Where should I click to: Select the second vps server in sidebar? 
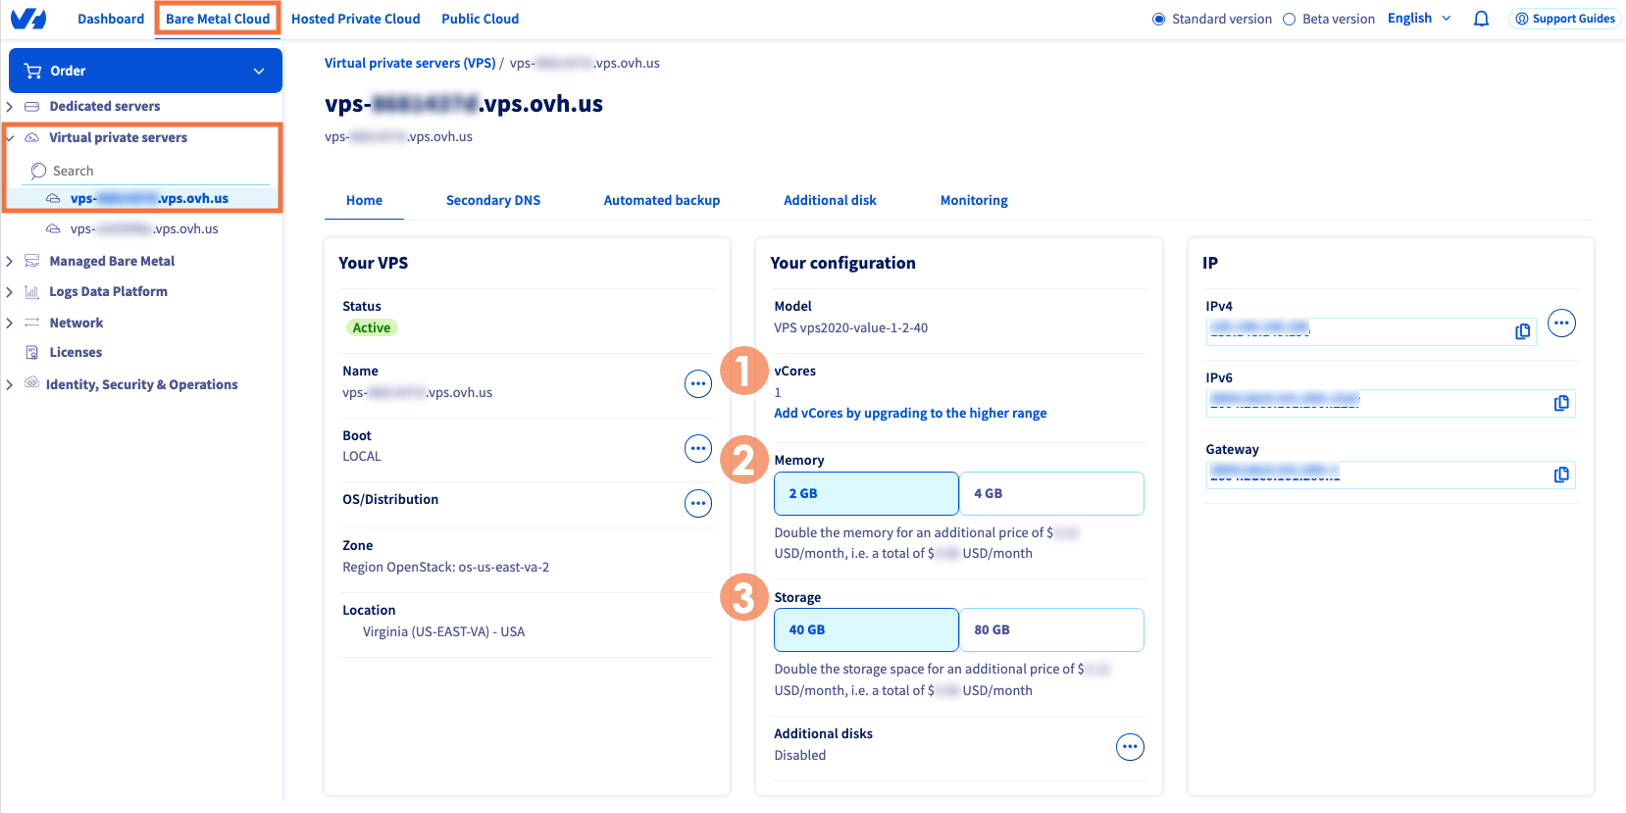144,229
